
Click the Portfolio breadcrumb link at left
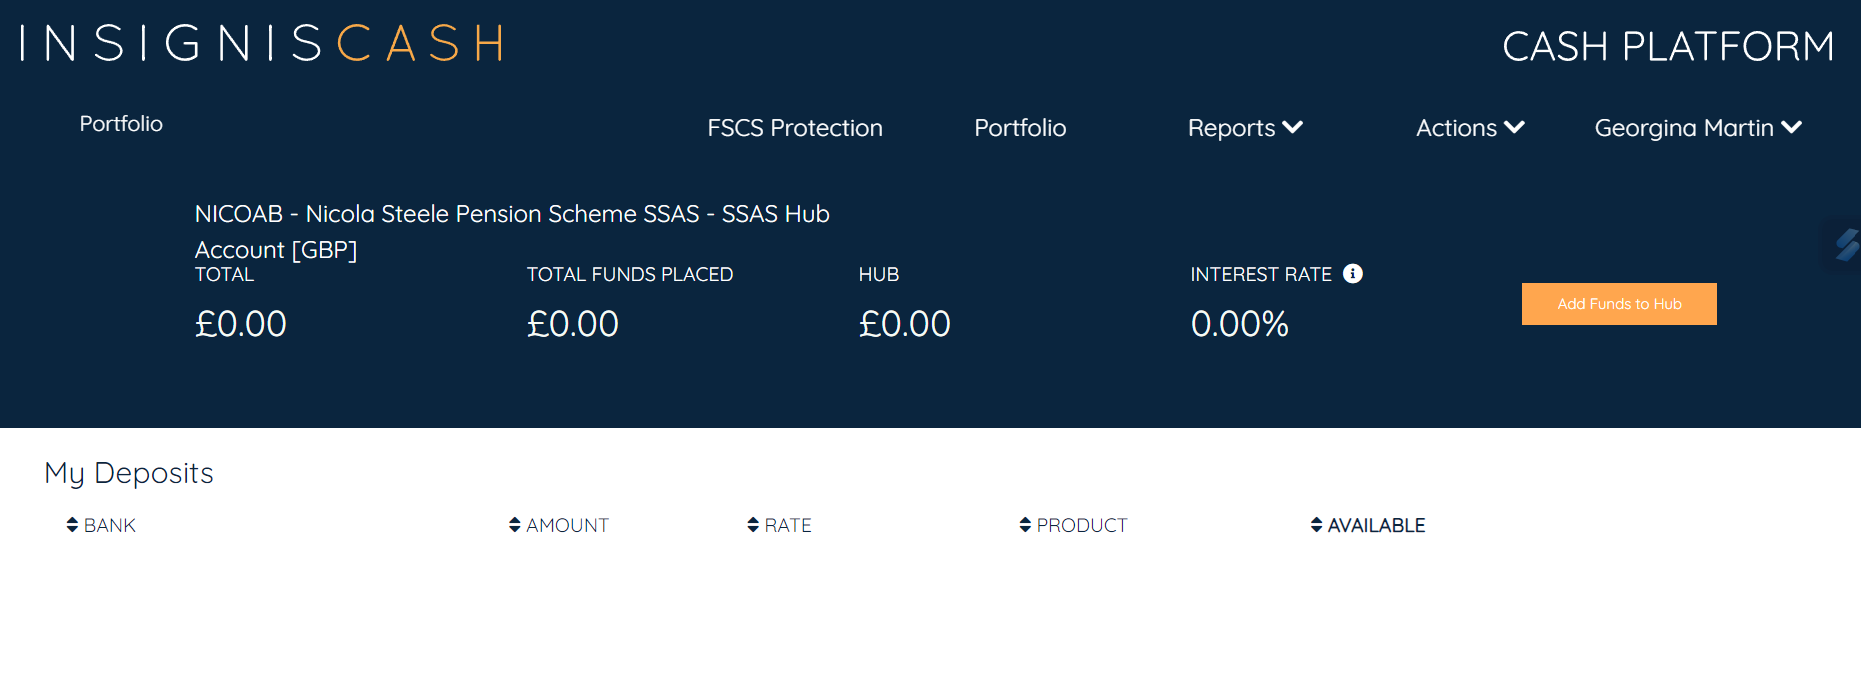tap(121, 124)
